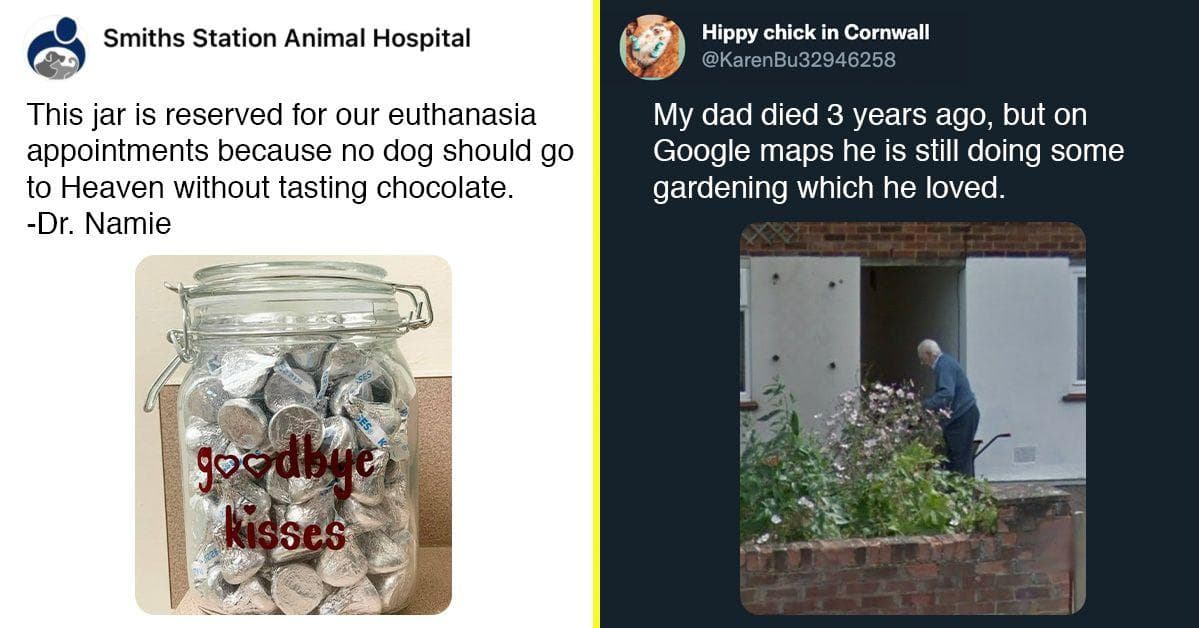Open the Hippy chick in Cornwall display name
1199x628 pixels.
tap(815, 32)
